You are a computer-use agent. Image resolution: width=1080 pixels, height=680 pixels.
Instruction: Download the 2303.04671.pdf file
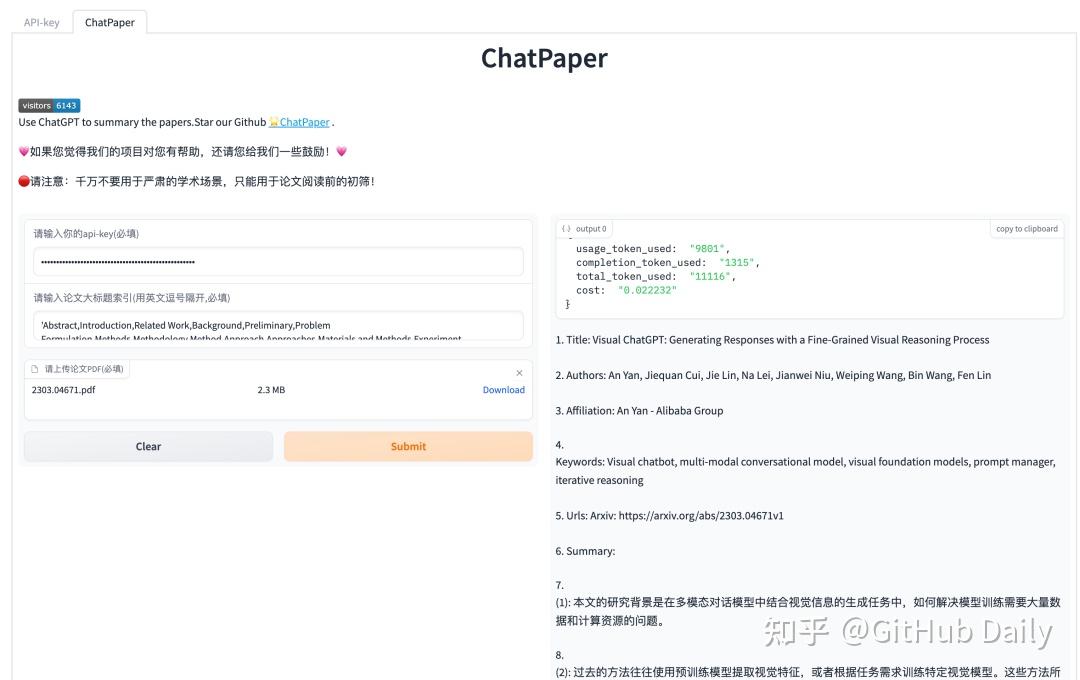pos(503,390)
